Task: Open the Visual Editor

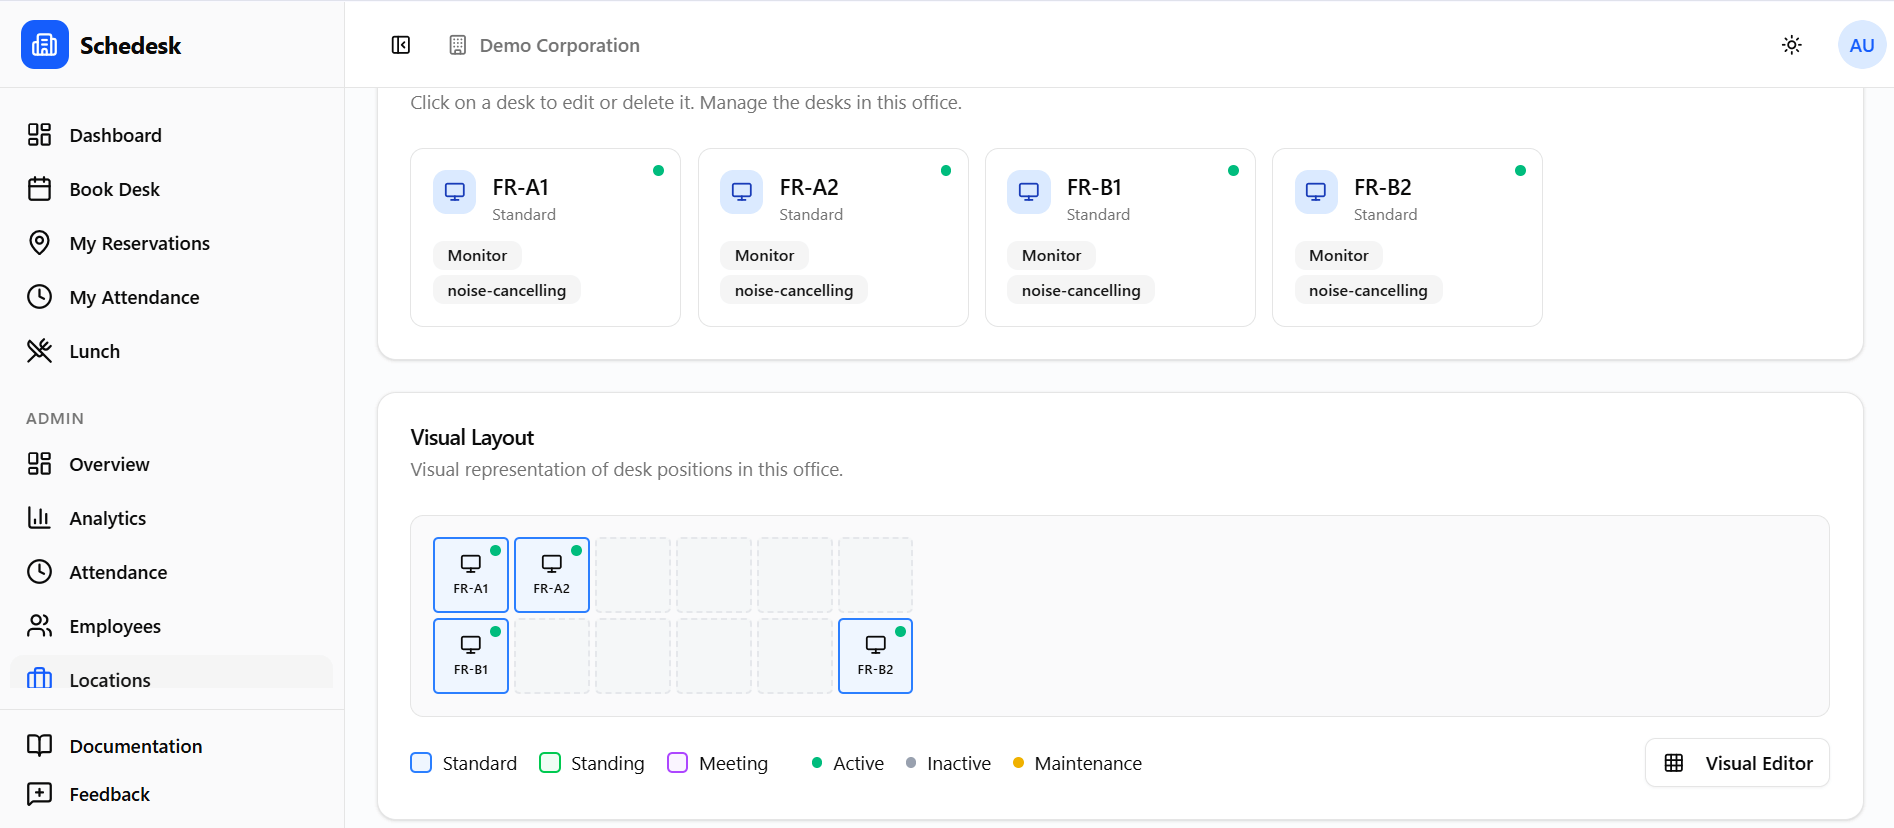Action: coord(1737,763)
